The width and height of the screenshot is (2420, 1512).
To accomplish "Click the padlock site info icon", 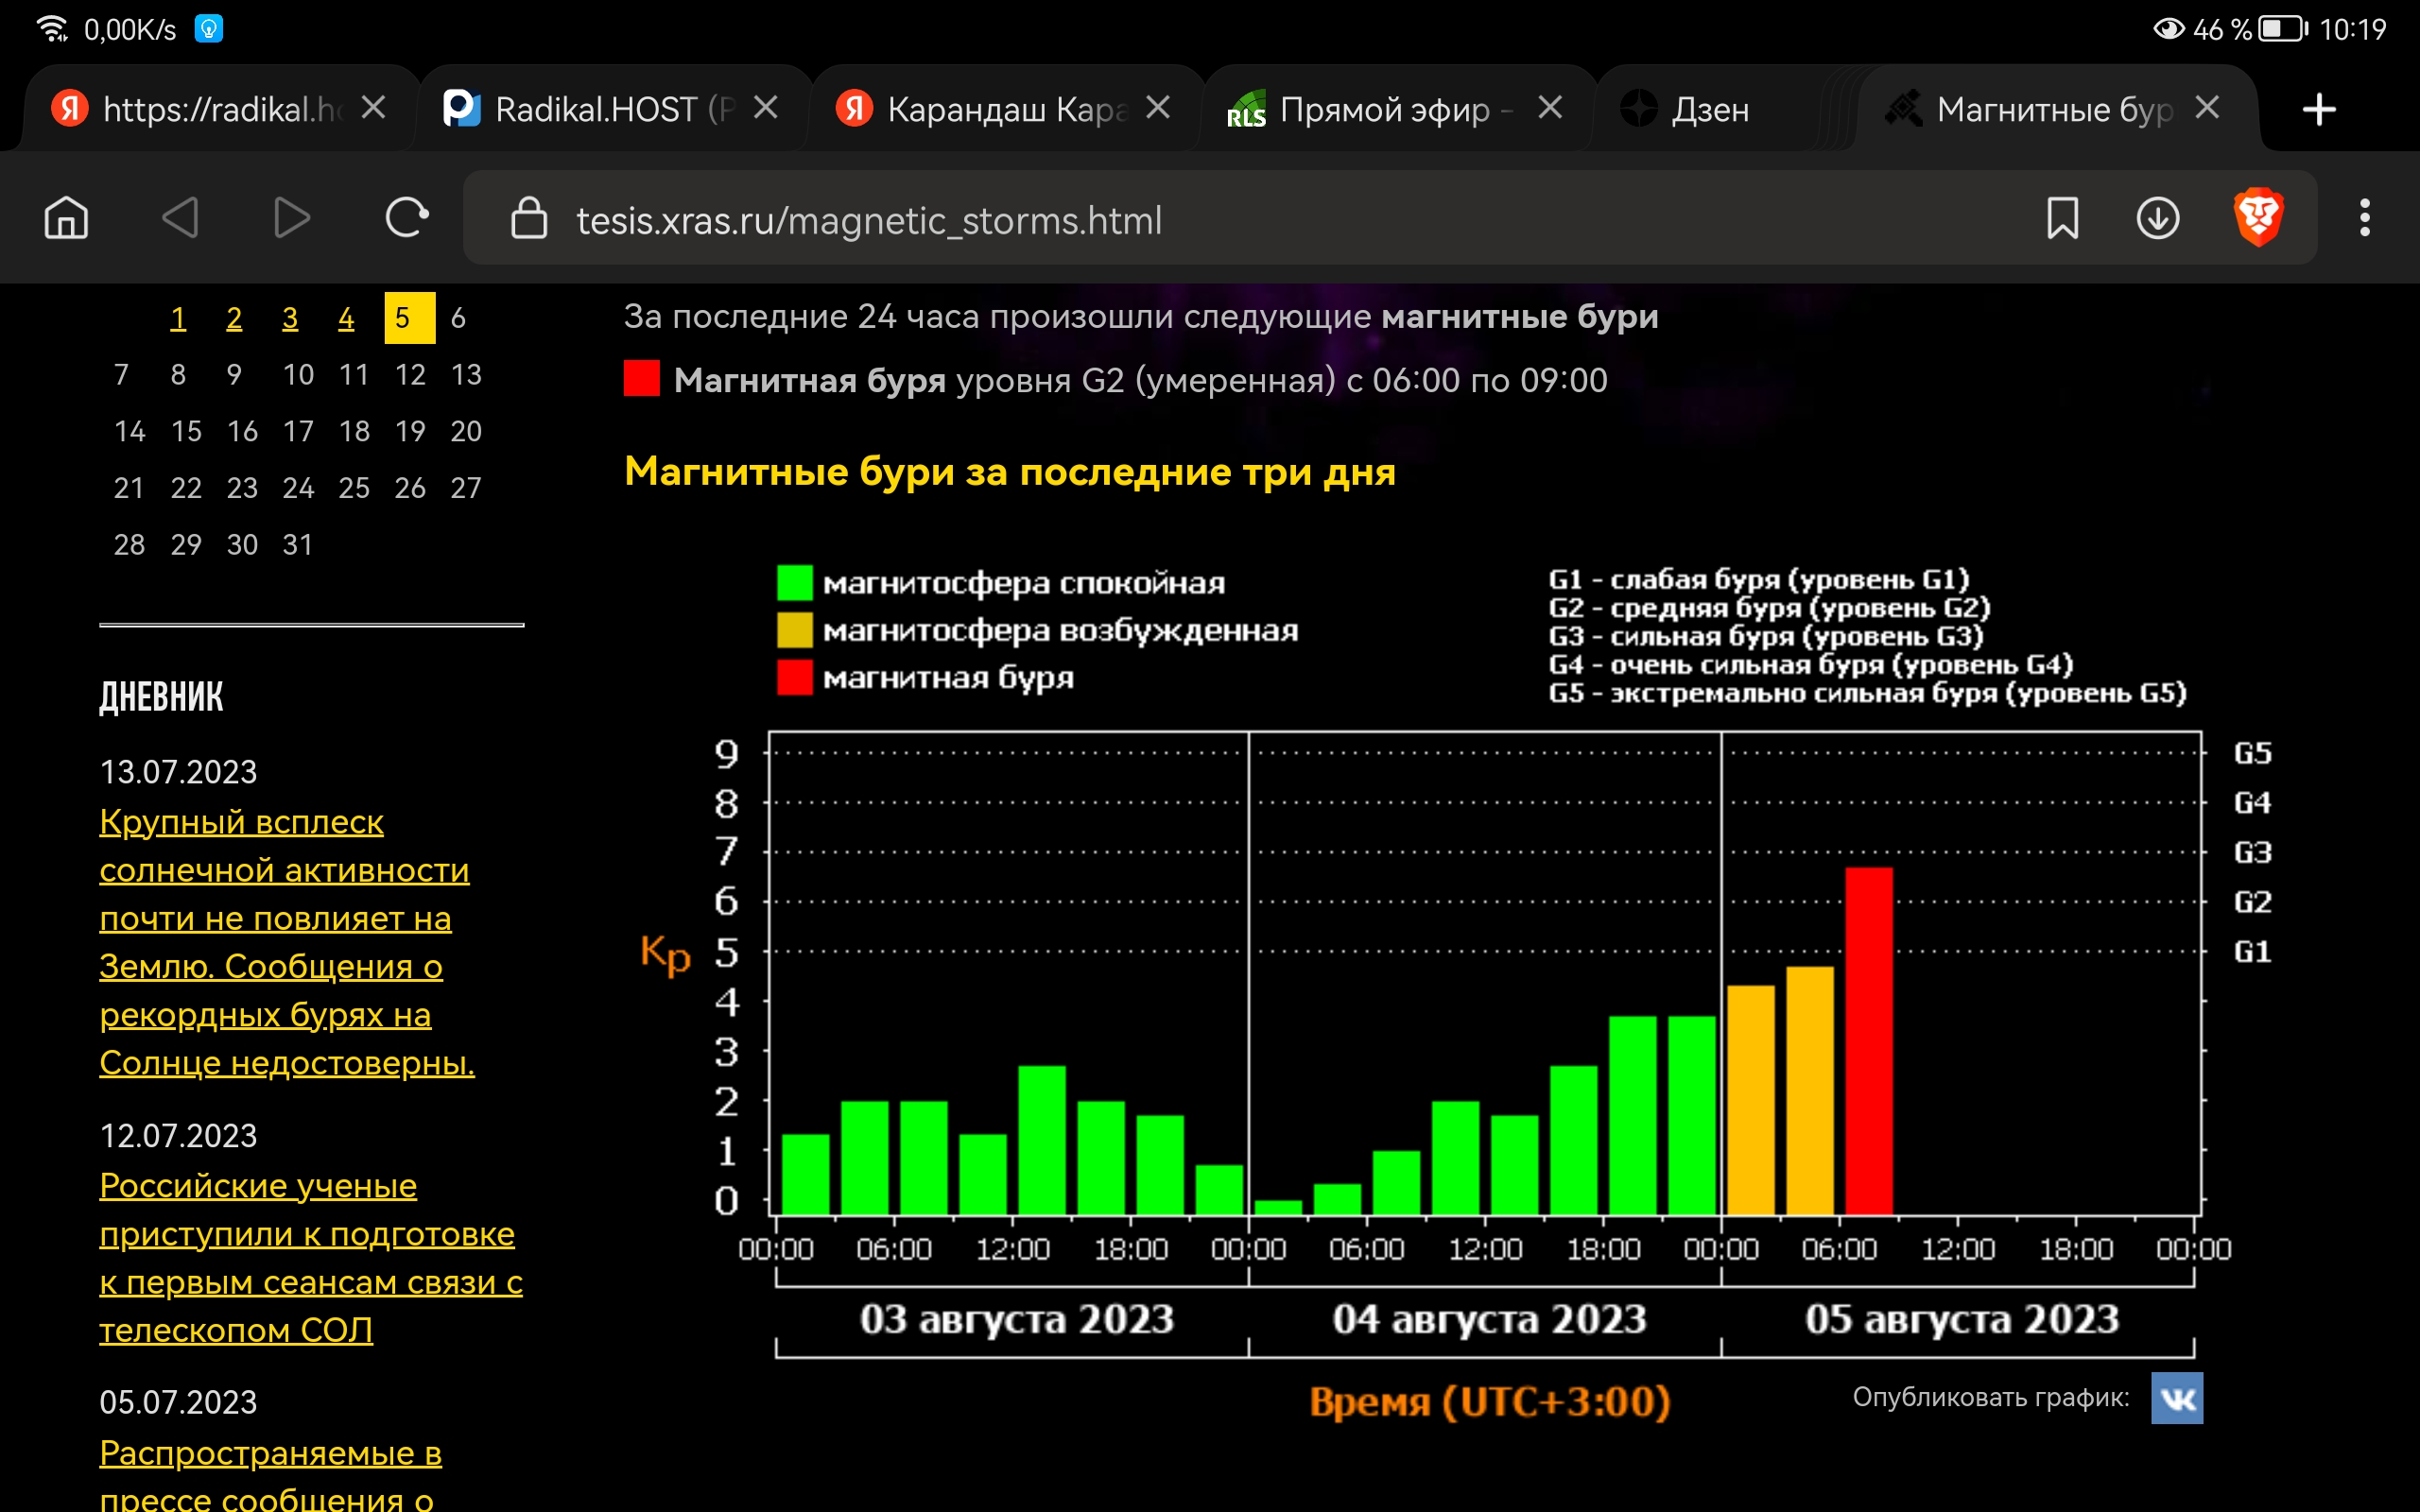I will (529, 218).
